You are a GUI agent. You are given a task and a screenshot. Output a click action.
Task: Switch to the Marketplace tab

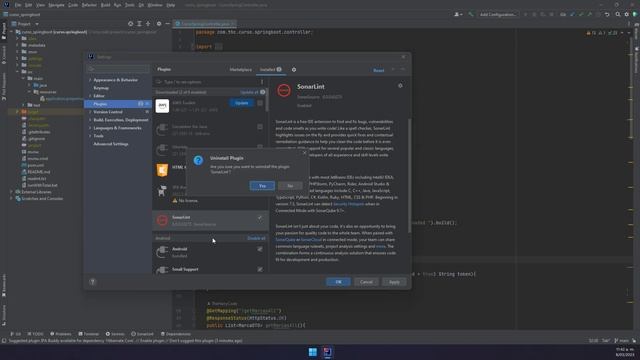click(240, 70)
